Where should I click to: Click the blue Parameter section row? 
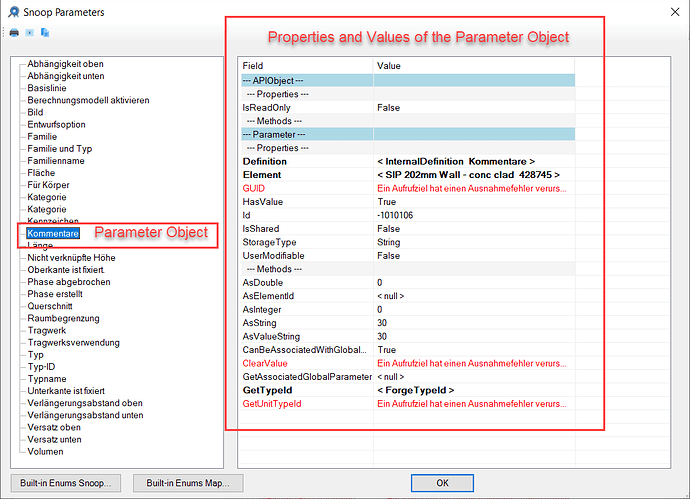(408, 134)
